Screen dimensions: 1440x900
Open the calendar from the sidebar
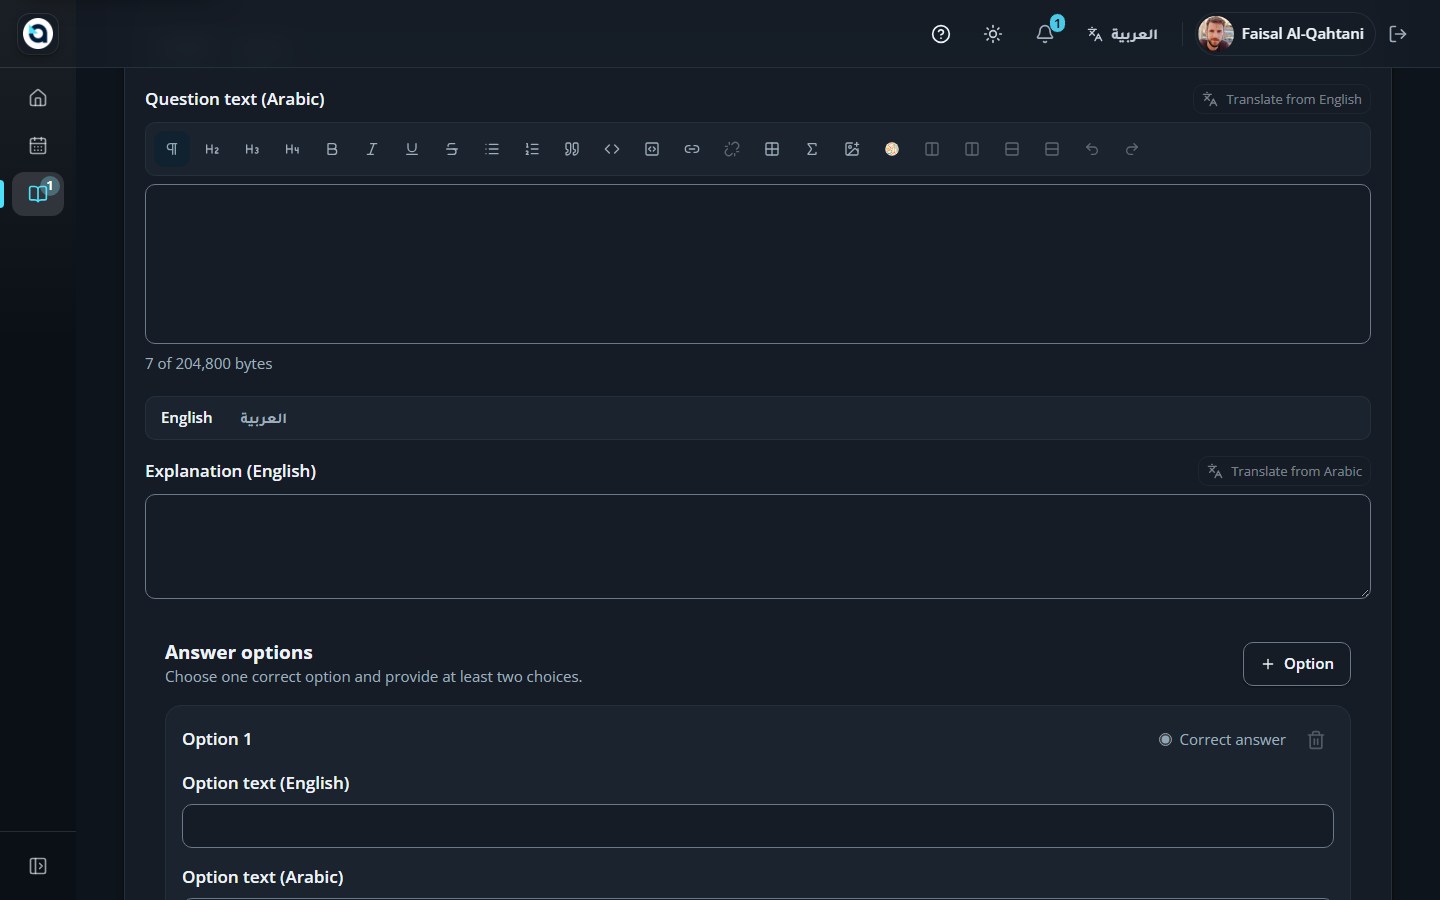[38, 146]
